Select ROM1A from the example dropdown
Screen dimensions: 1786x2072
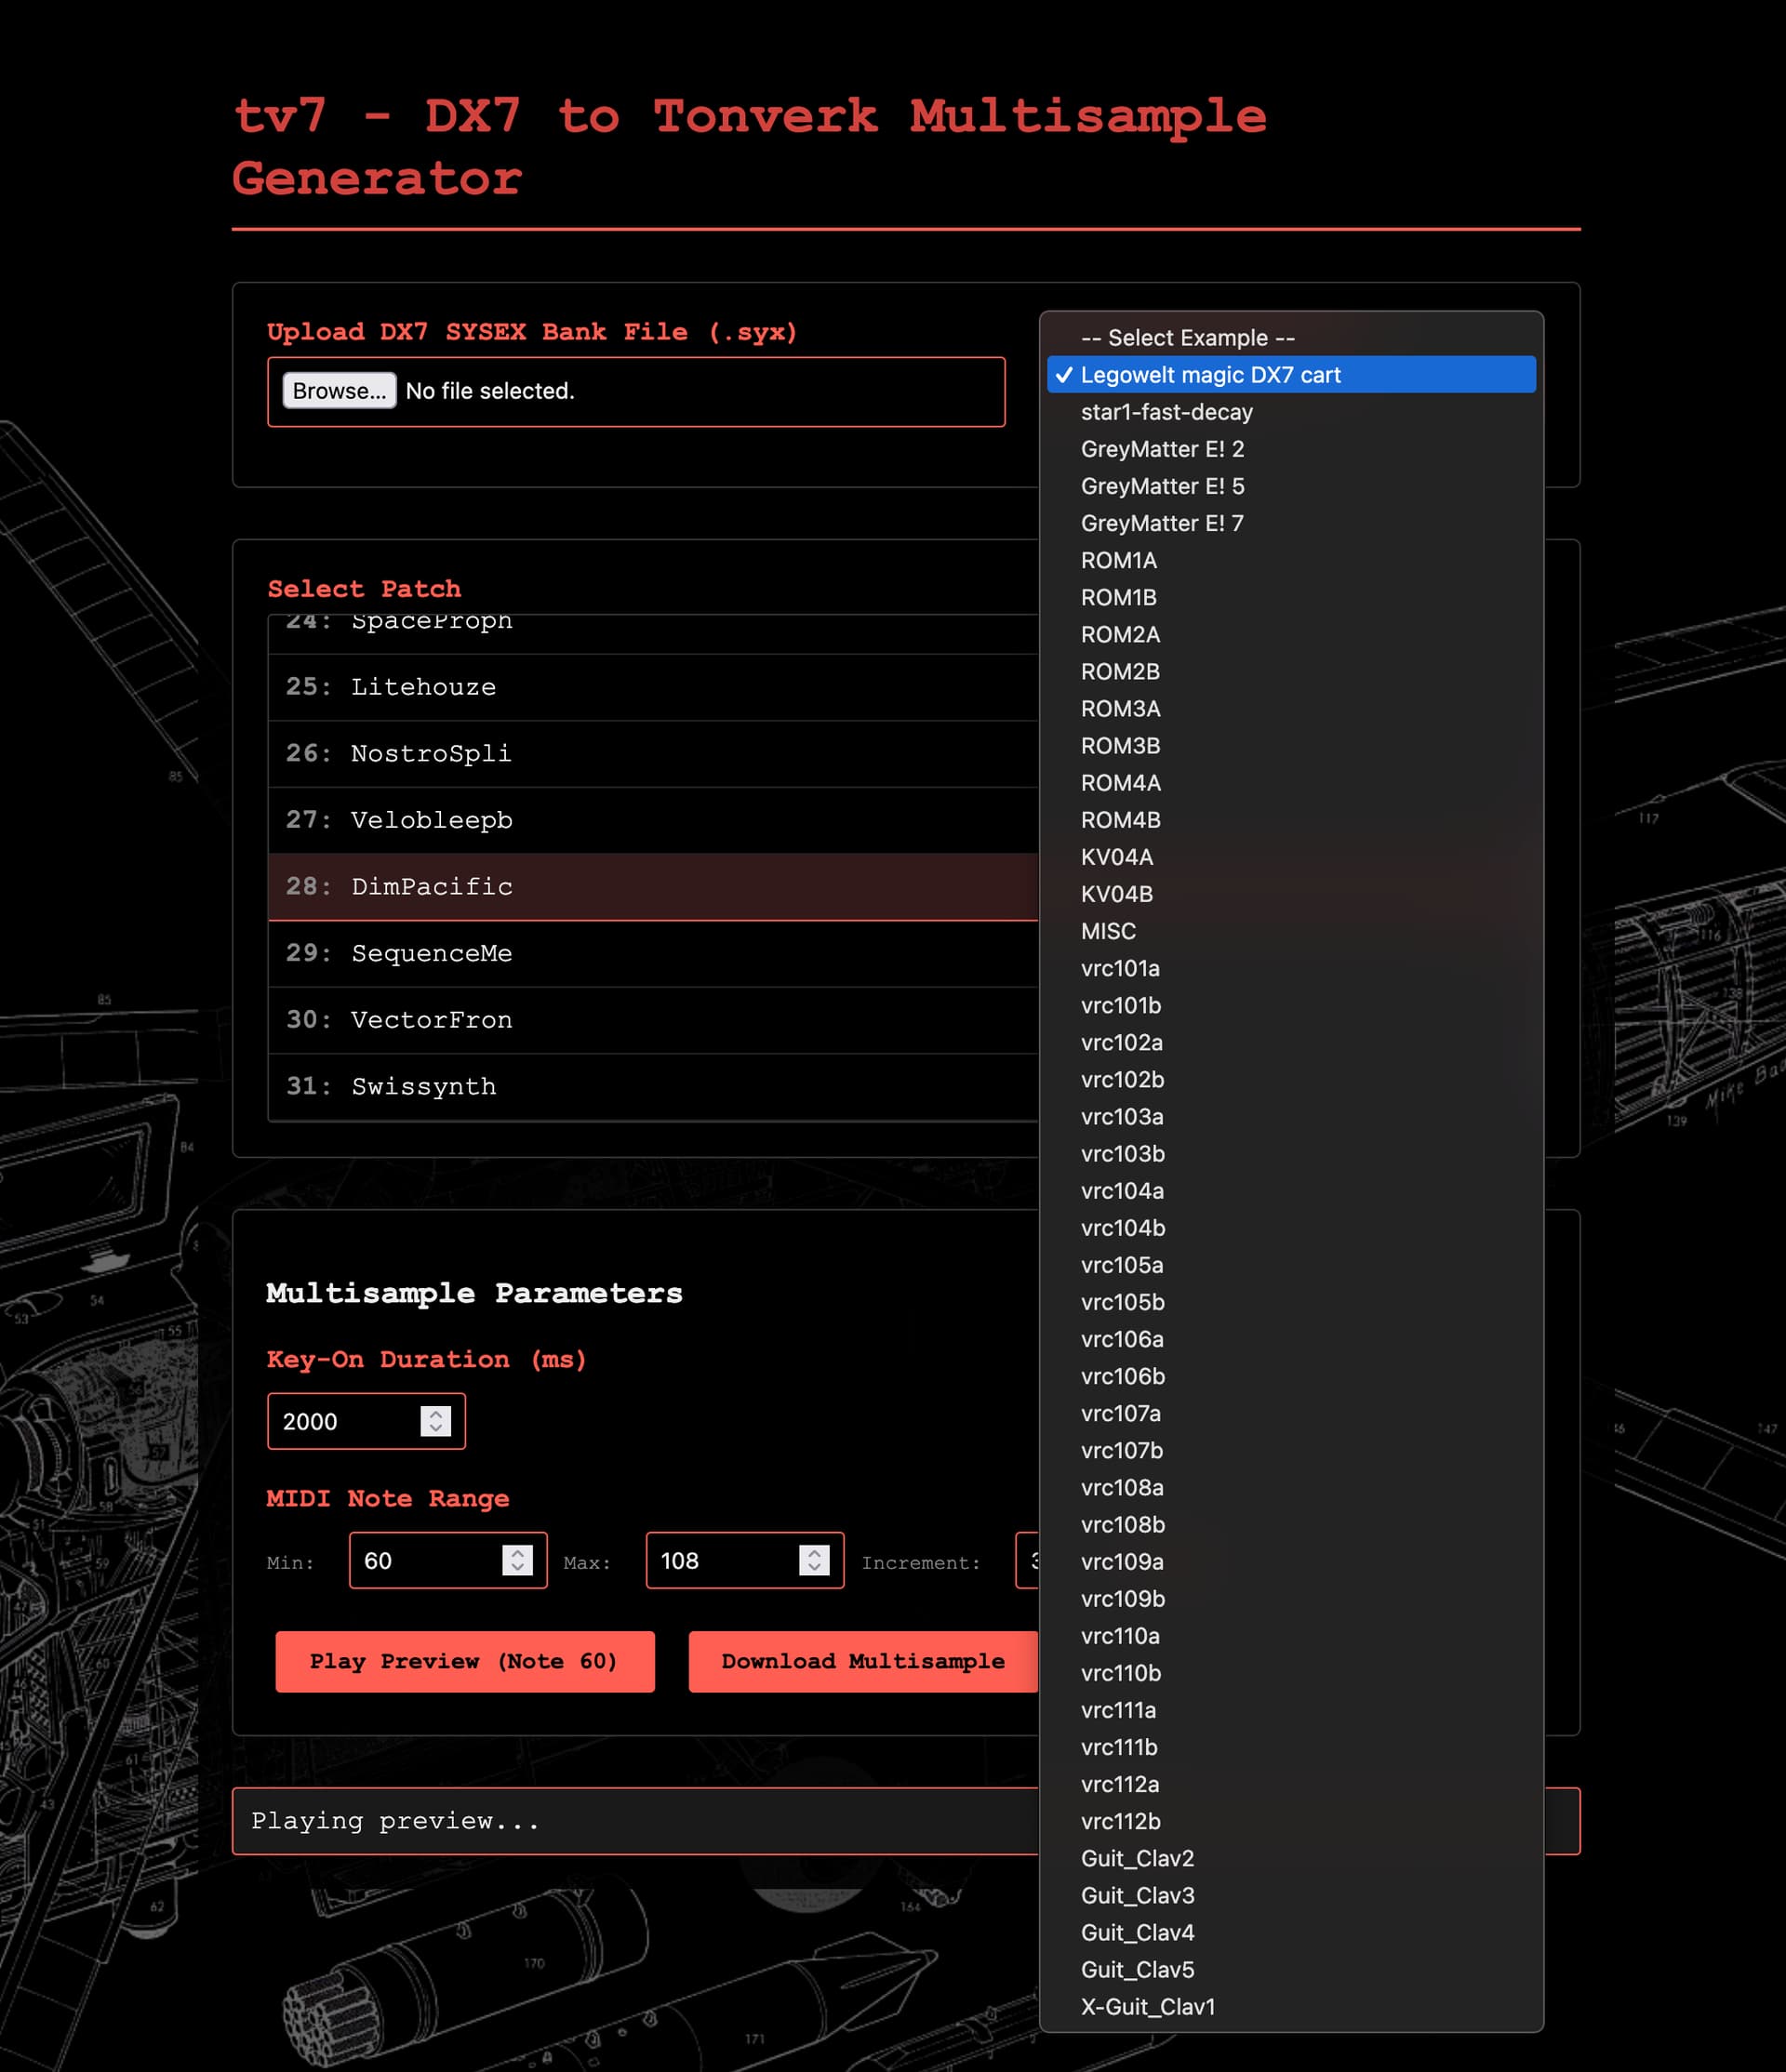pyautogui.click(x=1118, y=560)
